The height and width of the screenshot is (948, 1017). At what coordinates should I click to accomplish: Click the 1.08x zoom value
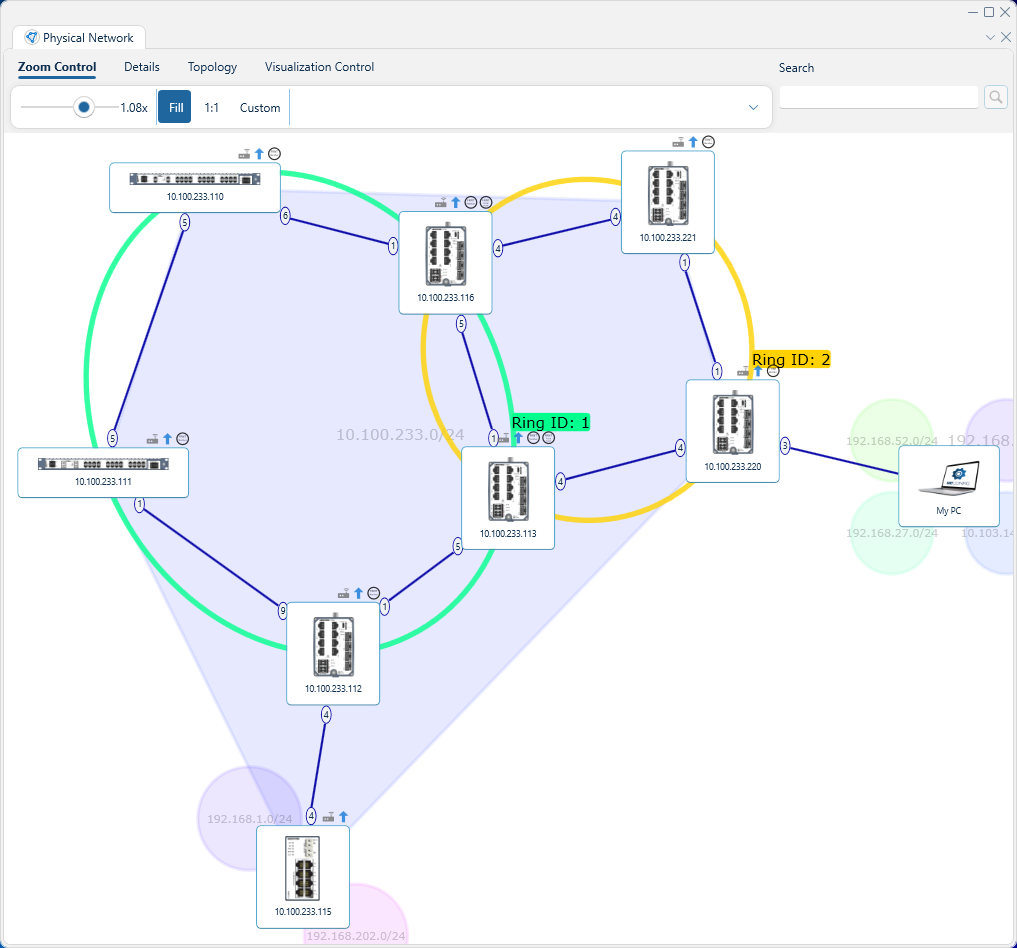click(x=134, y=108)
